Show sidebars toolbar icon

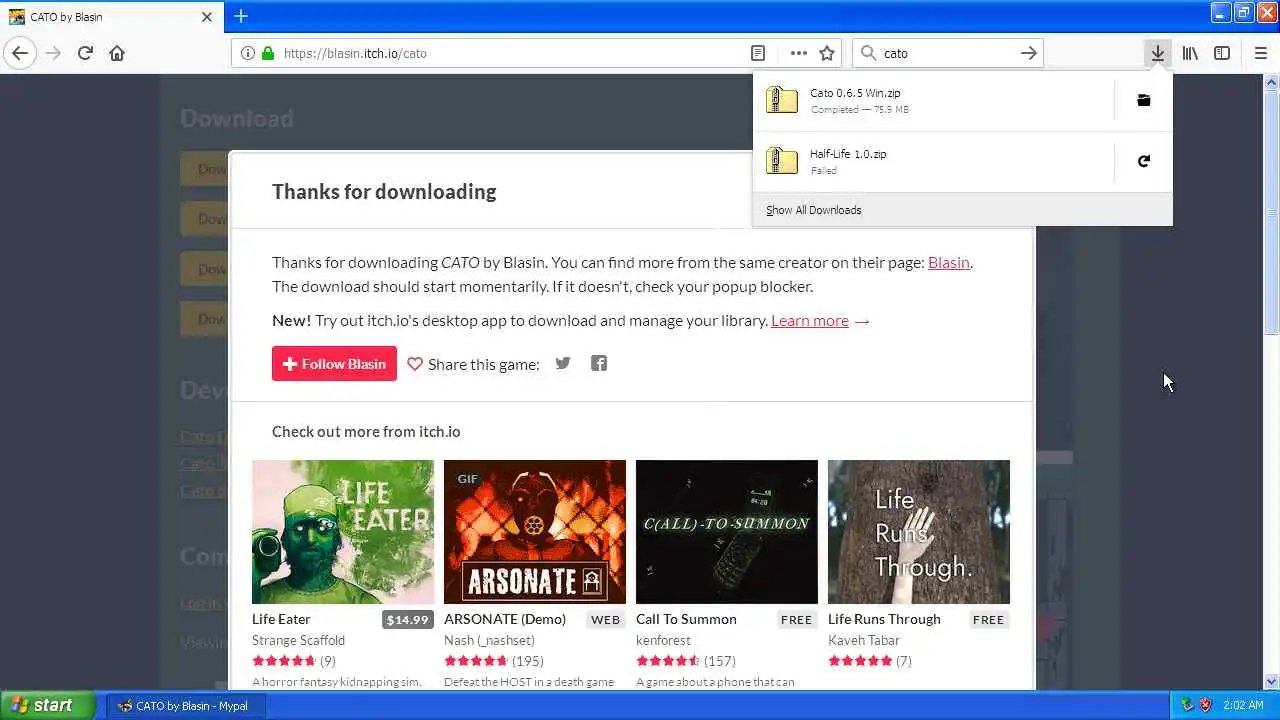click(1222, 53)
